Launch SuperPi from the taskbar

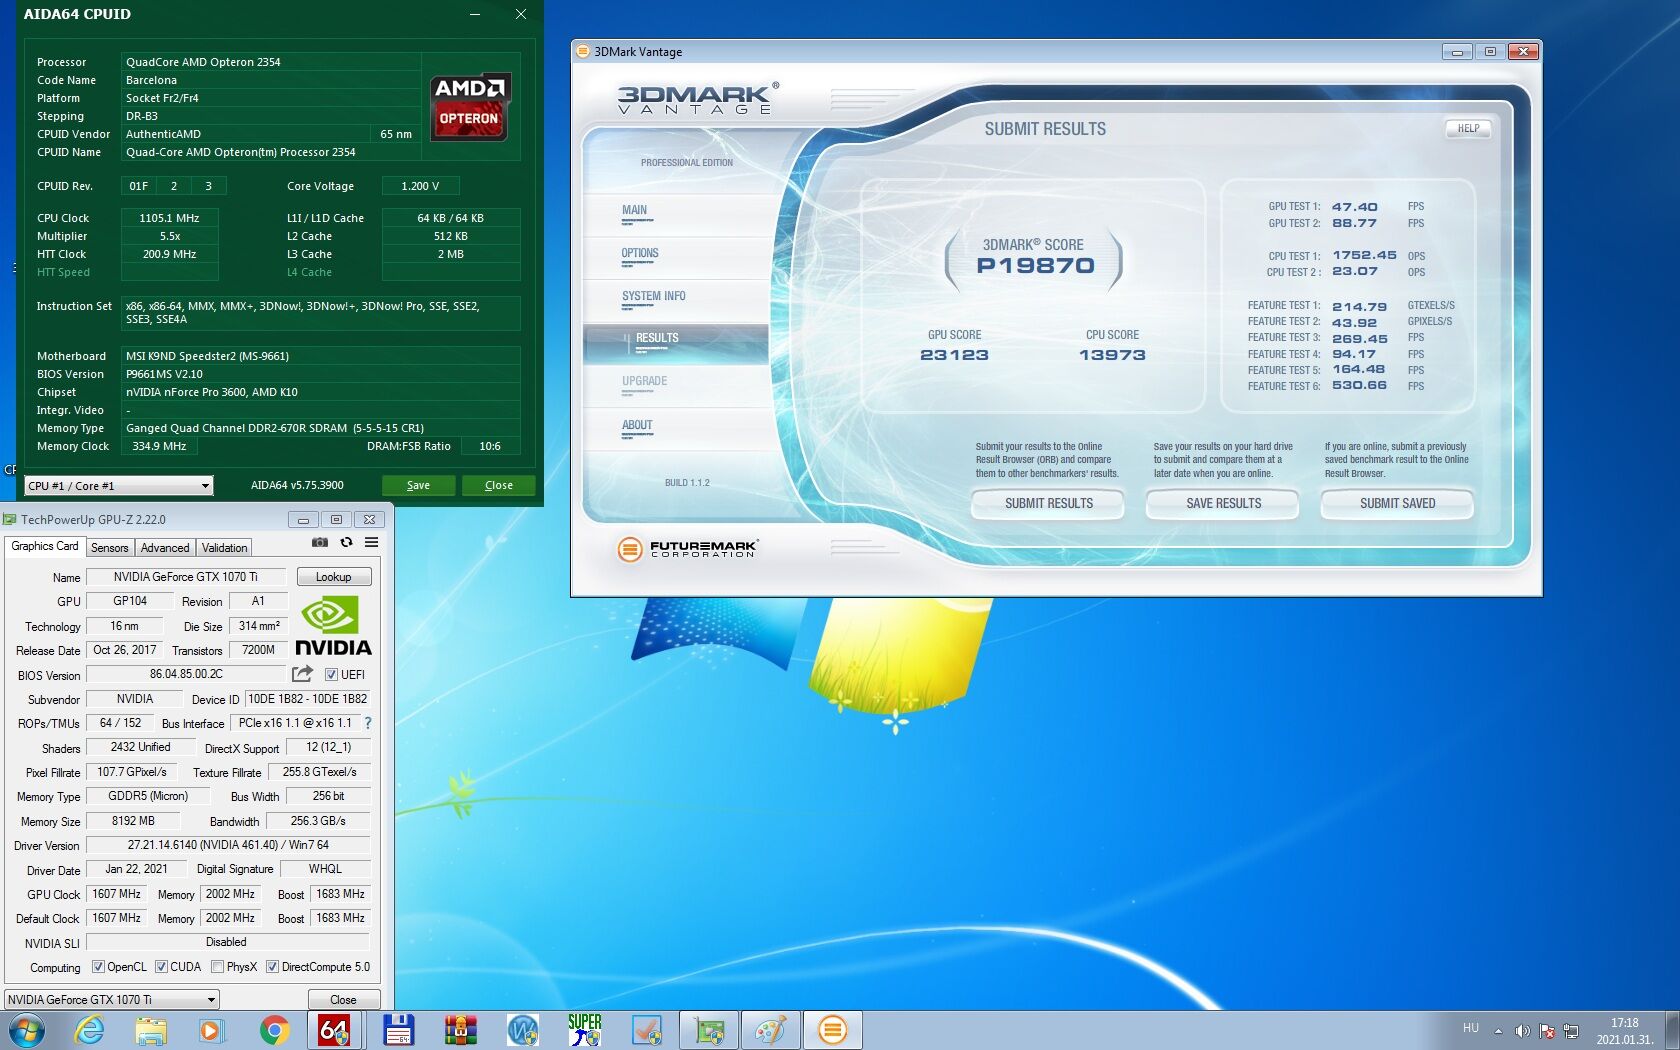pos(585,1030)
